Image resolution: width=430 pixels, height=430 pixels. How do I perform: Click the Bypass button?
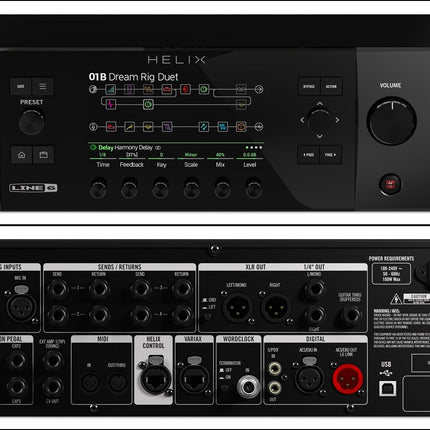coord(309,86)
